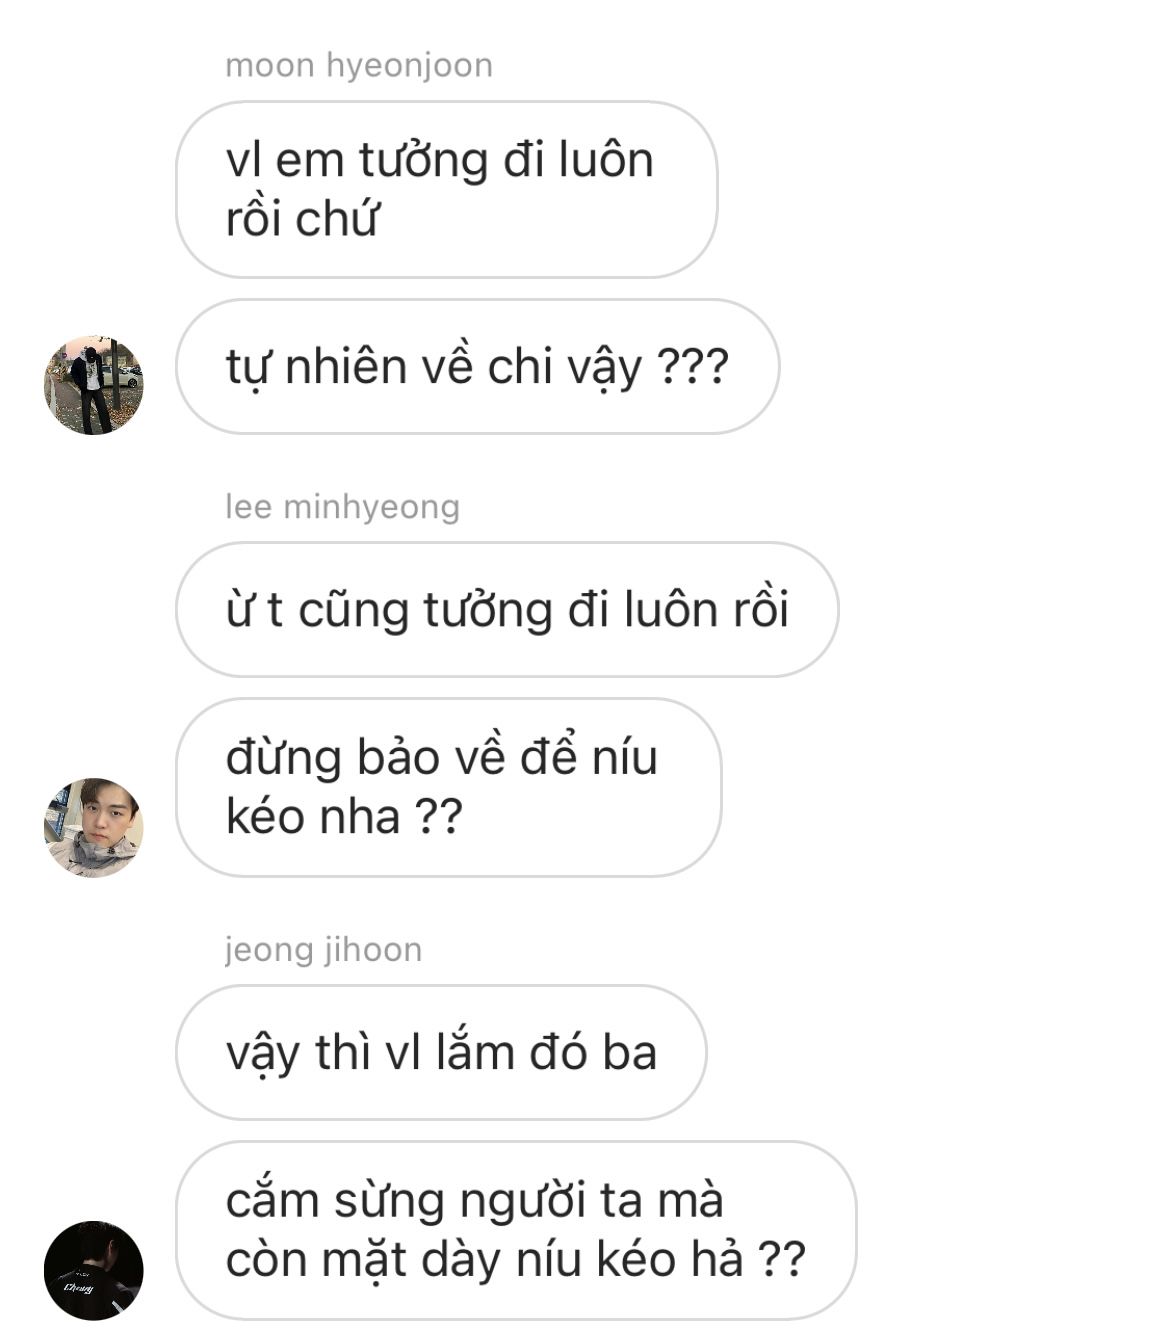Click the word 'ba' in jihoon's message

pyautogui.click(x=629, y=1052)
